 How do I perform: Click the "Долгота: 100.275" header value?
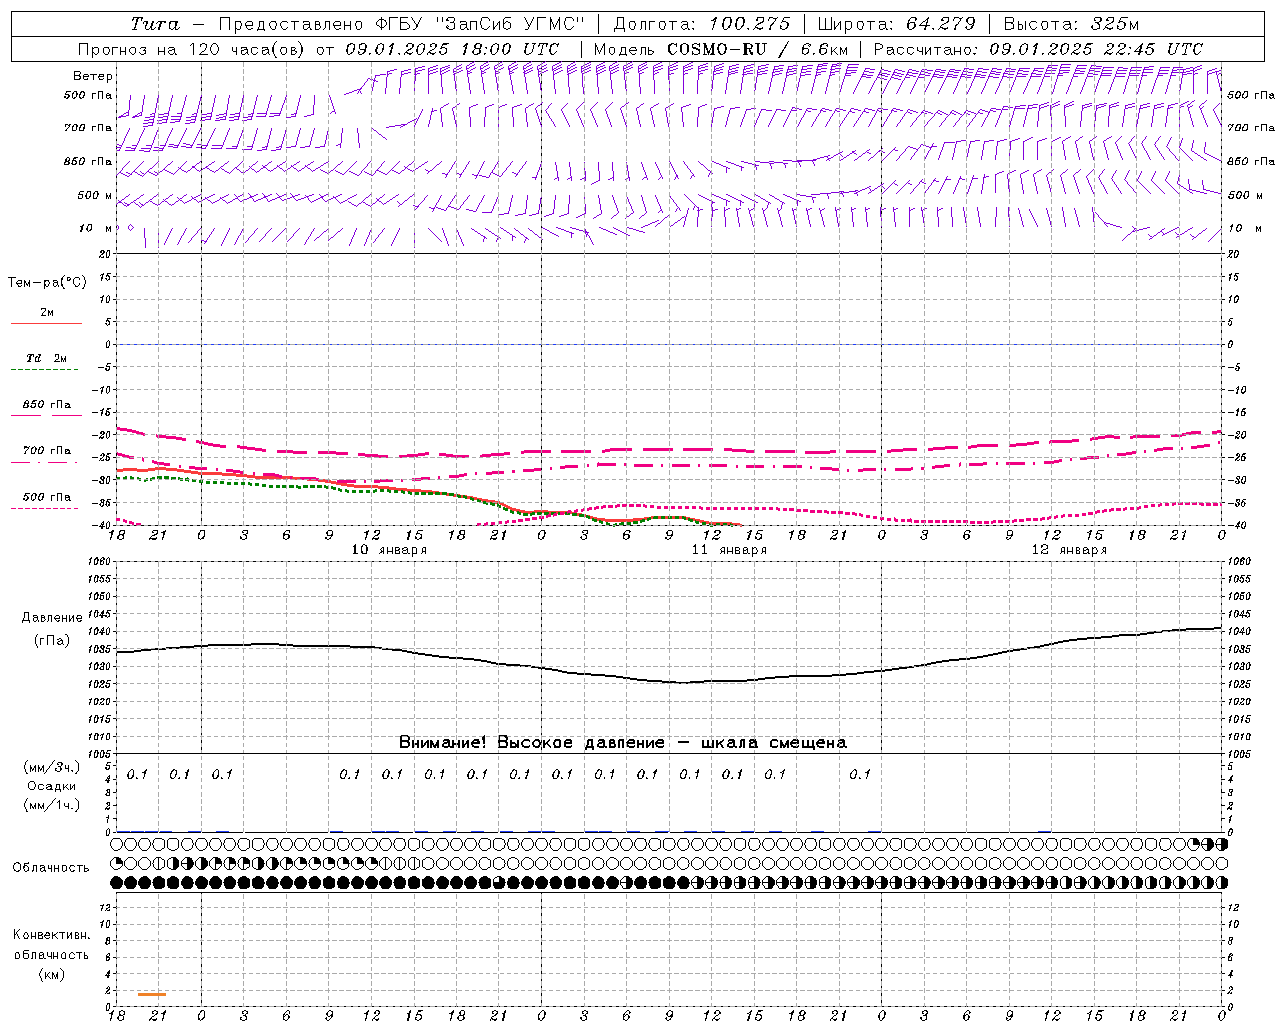tap(702, 24)
